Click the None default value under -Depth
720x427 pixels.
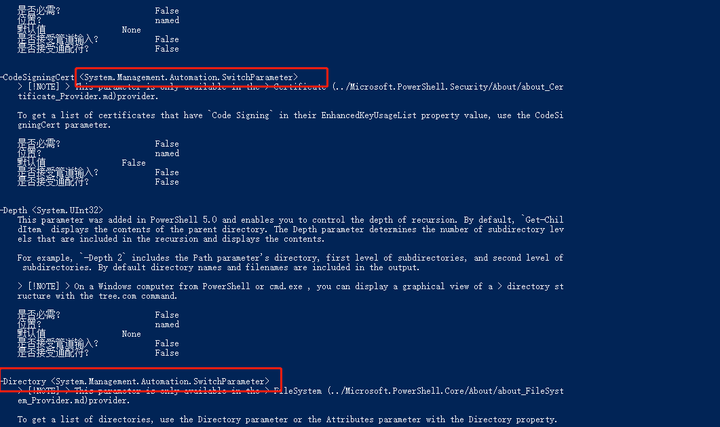coord(131,334)
